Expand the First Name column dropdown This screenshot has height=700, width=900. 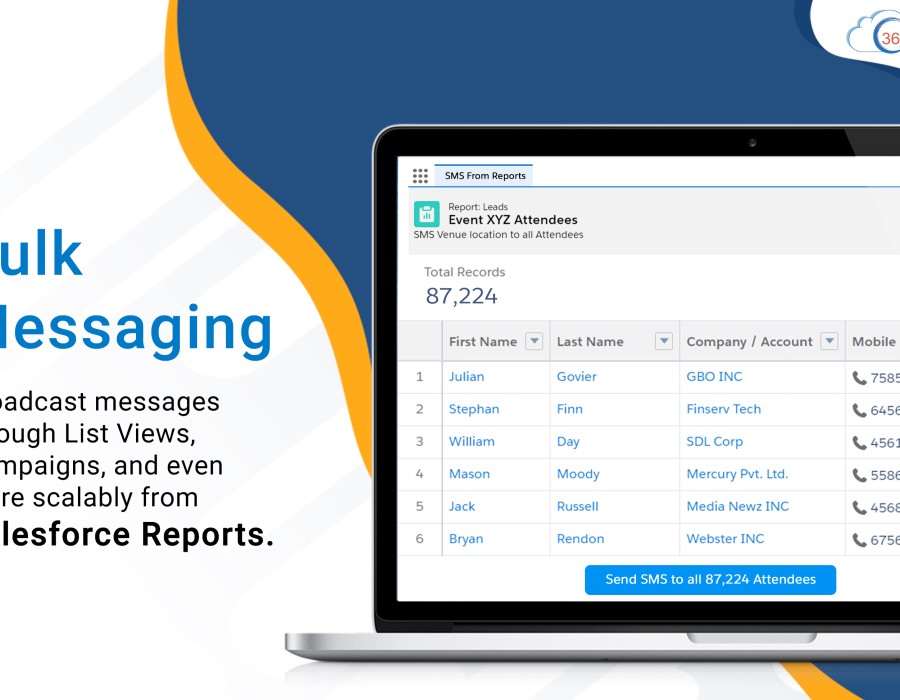[x=534, y=342]
